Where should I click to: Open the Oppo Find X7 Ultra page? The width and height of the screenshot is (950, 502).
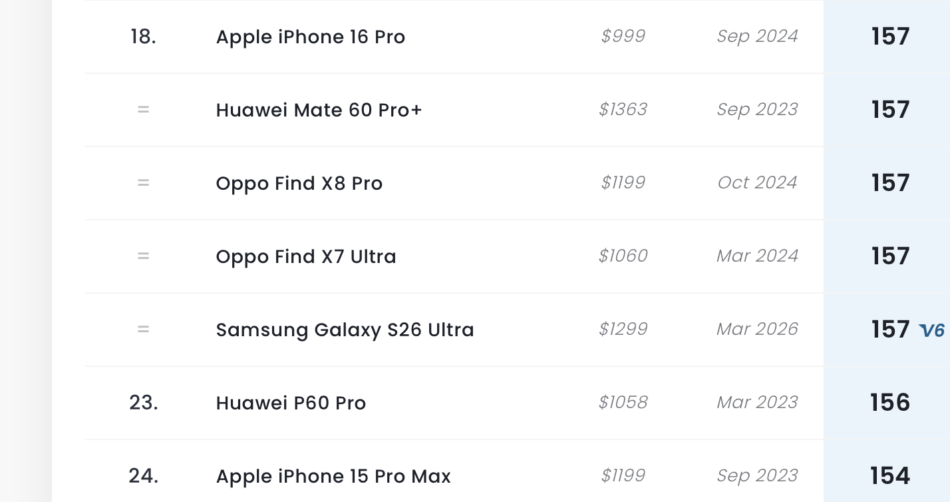[x=306, y=256]
